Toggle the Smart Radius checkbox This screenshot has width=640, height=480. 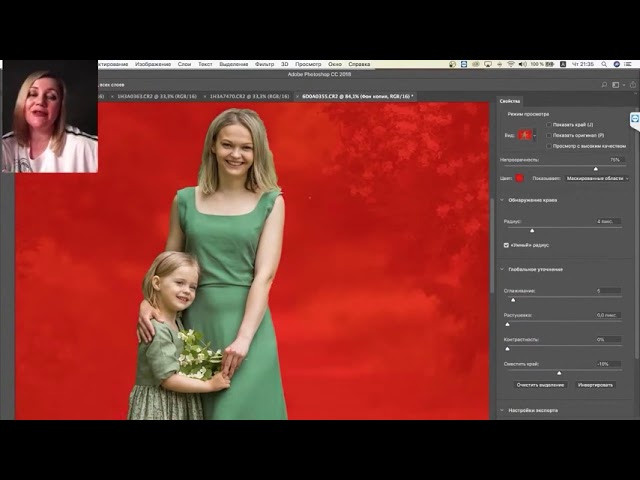(506, 244)
